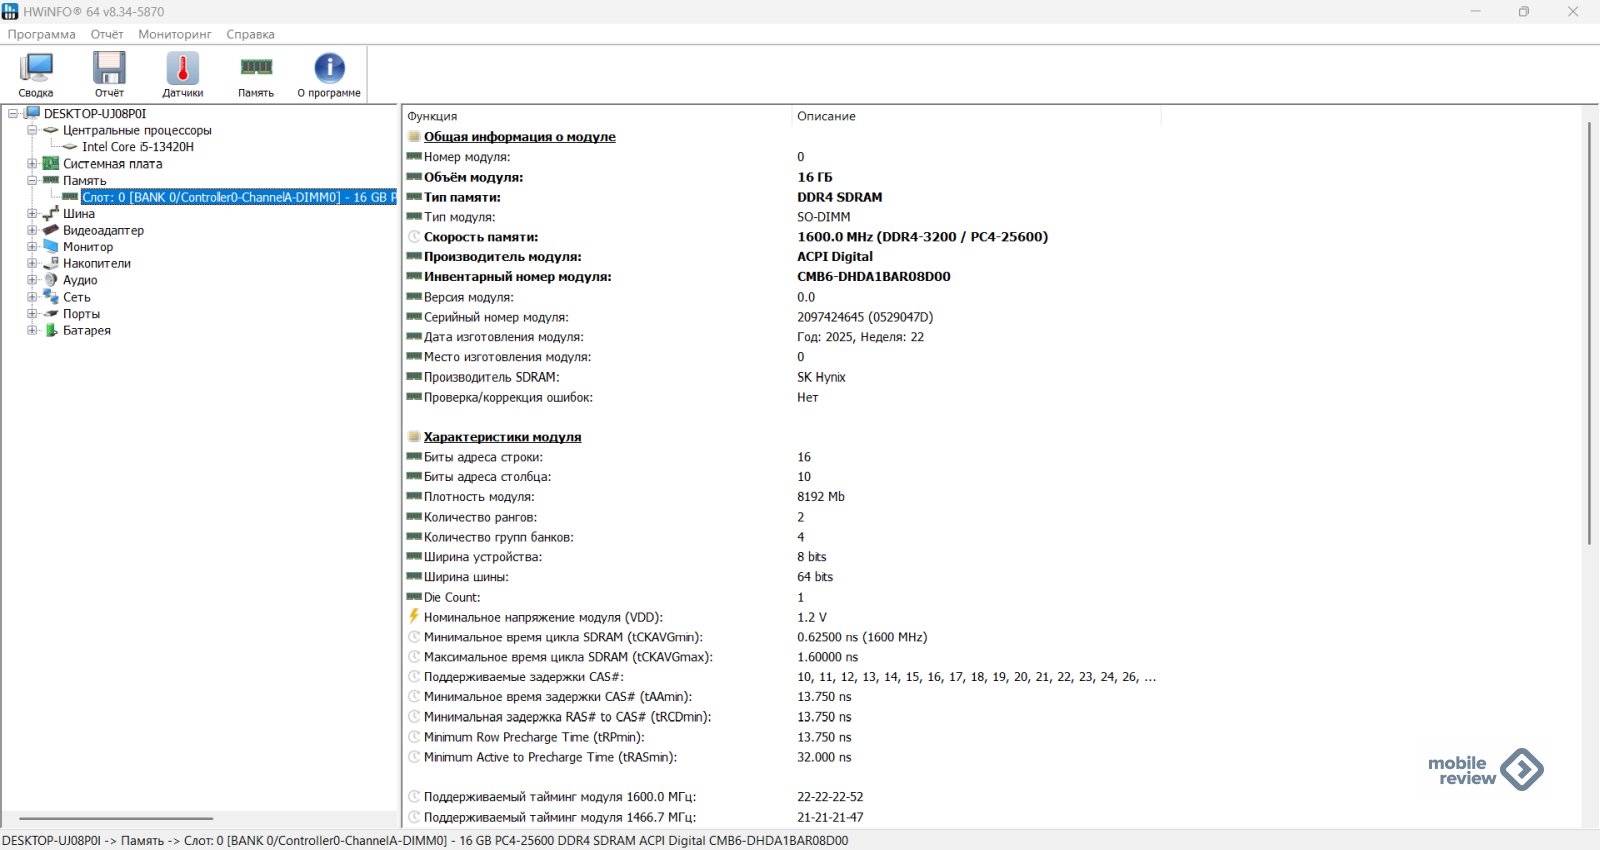Expand the Шина tree node
The image size is (1600, 850).
tap(32, 214)
